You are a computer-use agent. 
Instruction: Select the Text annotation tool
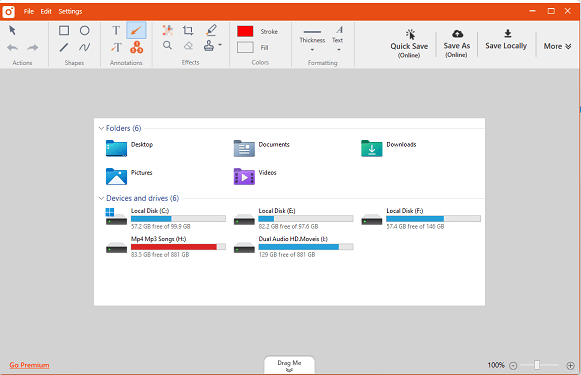tap(116, 30)
